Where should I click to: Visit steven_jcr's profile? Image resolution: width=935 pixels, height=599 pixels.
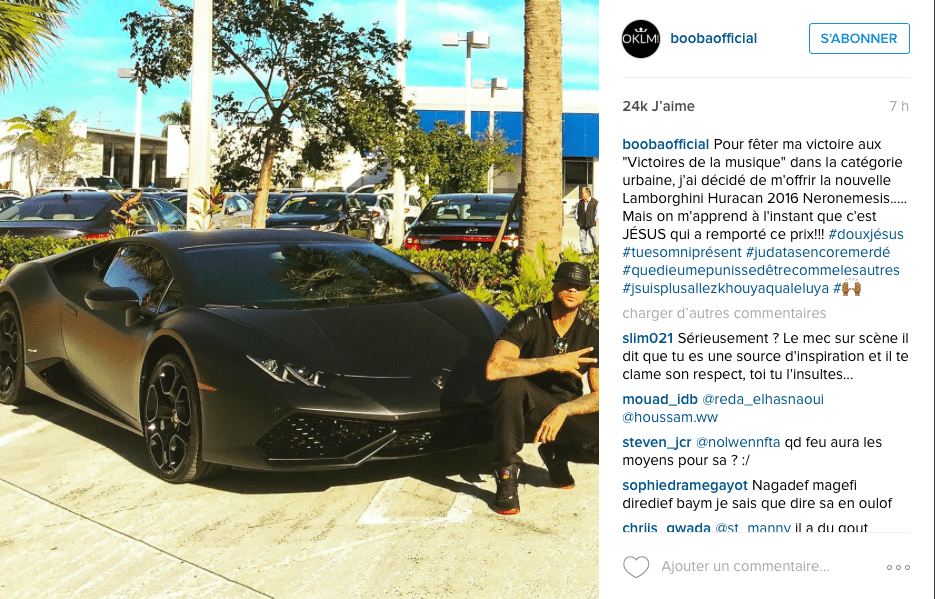tap(657, 442)
